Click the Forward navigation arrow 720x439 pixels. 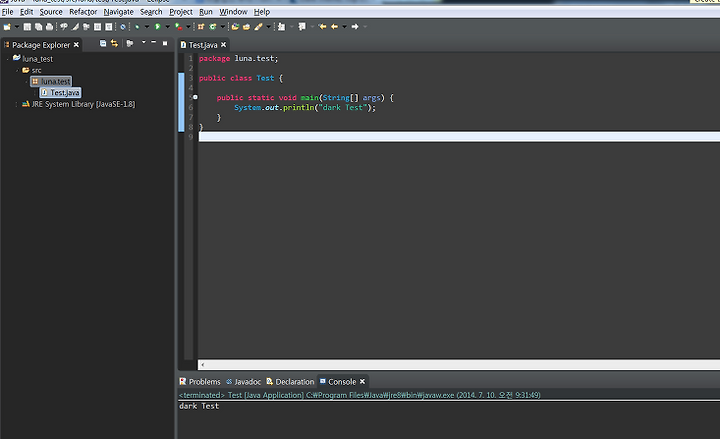355,27
